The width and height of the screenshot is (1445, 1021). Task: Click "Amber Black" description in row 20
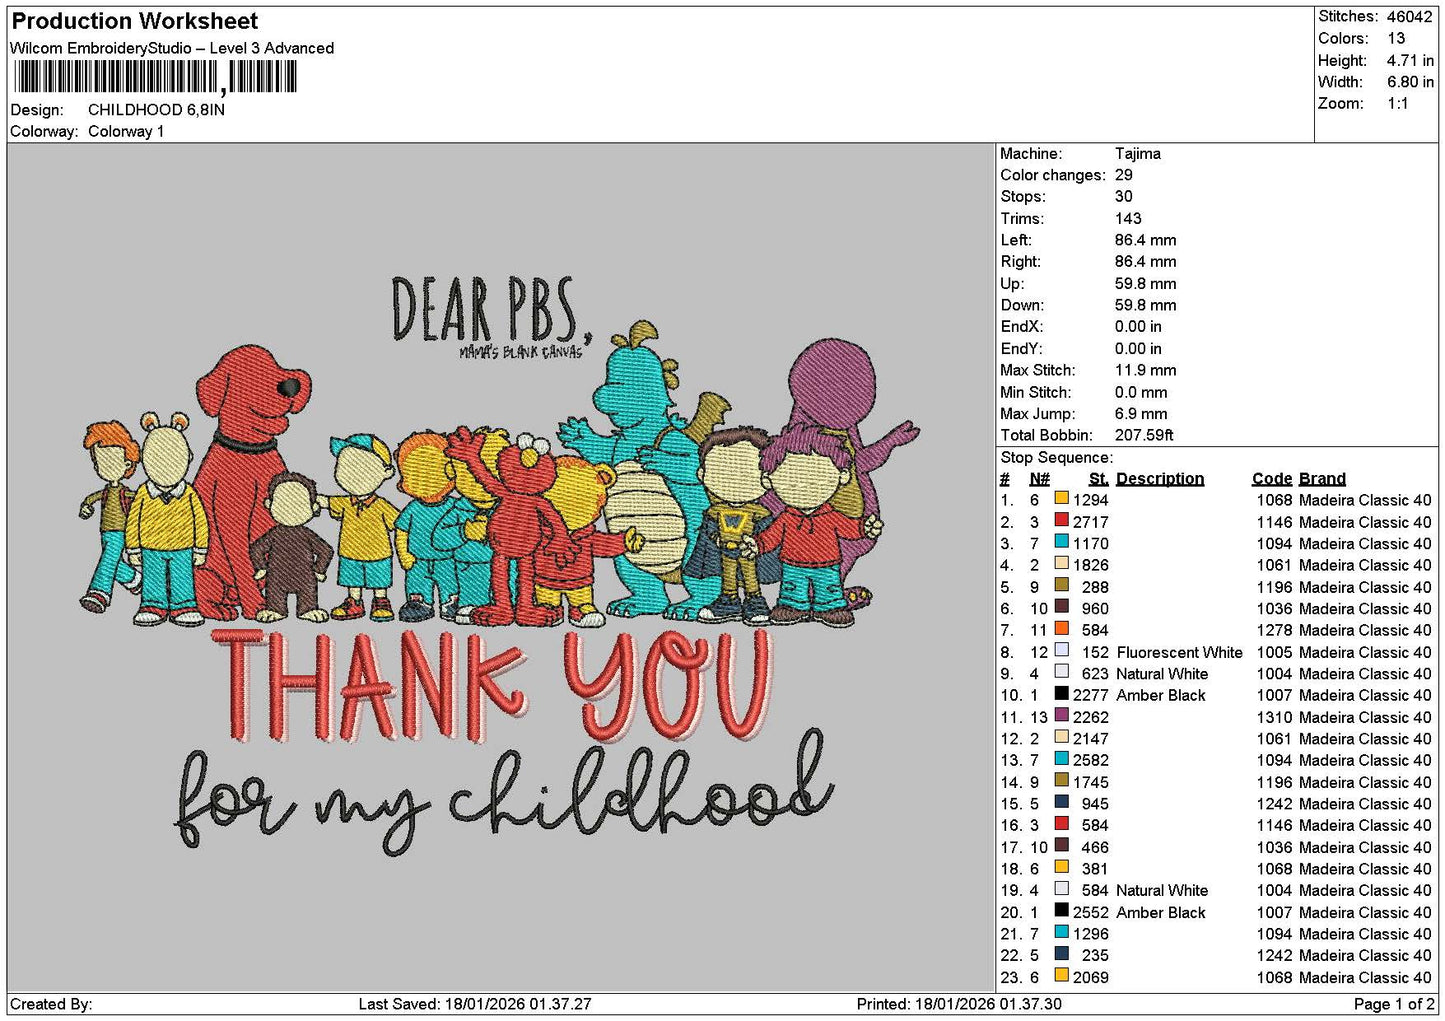pos(1161,912)
